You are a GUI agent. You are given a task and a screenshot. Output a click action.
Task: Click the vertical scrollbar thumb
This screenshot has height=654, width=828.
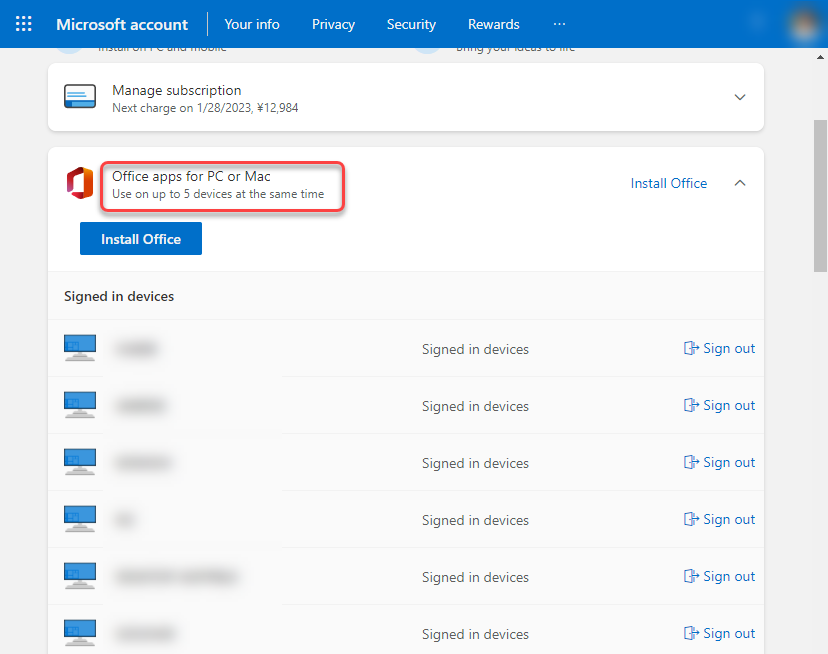click(820, 196)
